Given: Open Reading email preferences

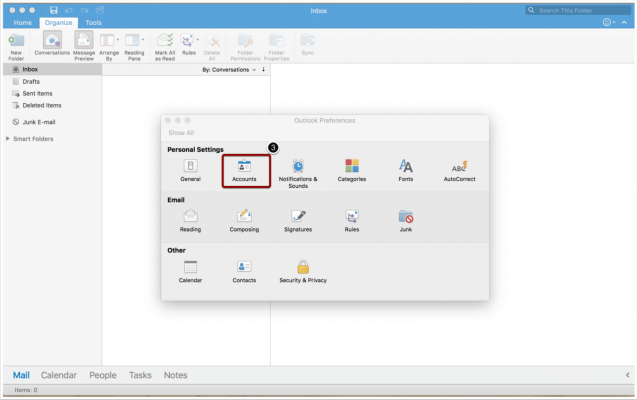Looking at the screenshot, I should [x=190, y=221].
